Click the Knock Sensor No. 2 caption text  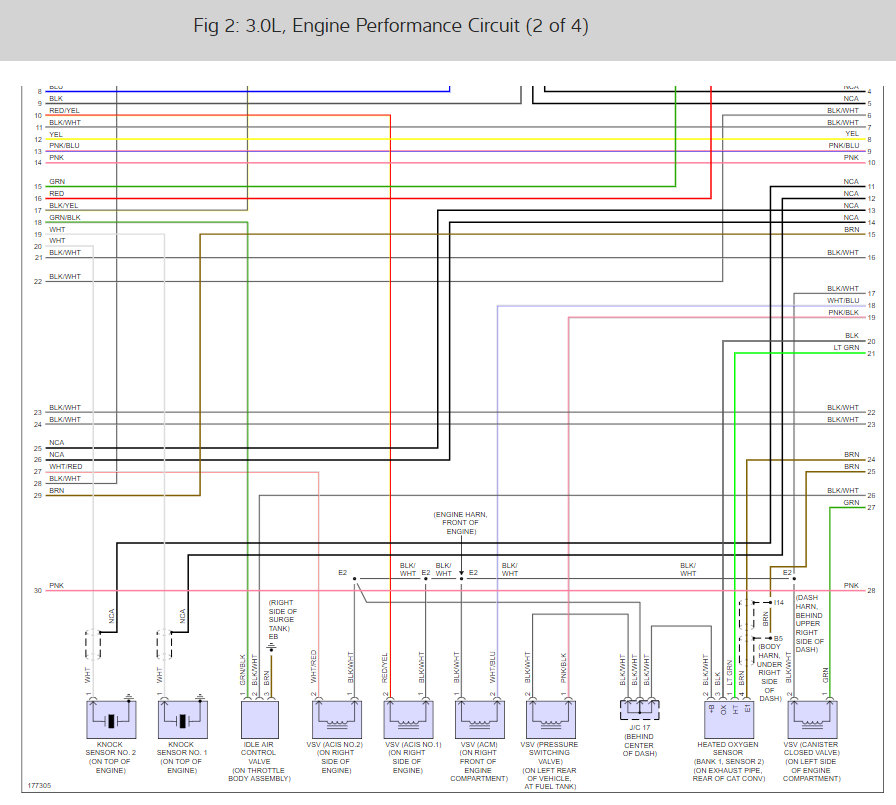pos(111,758)
